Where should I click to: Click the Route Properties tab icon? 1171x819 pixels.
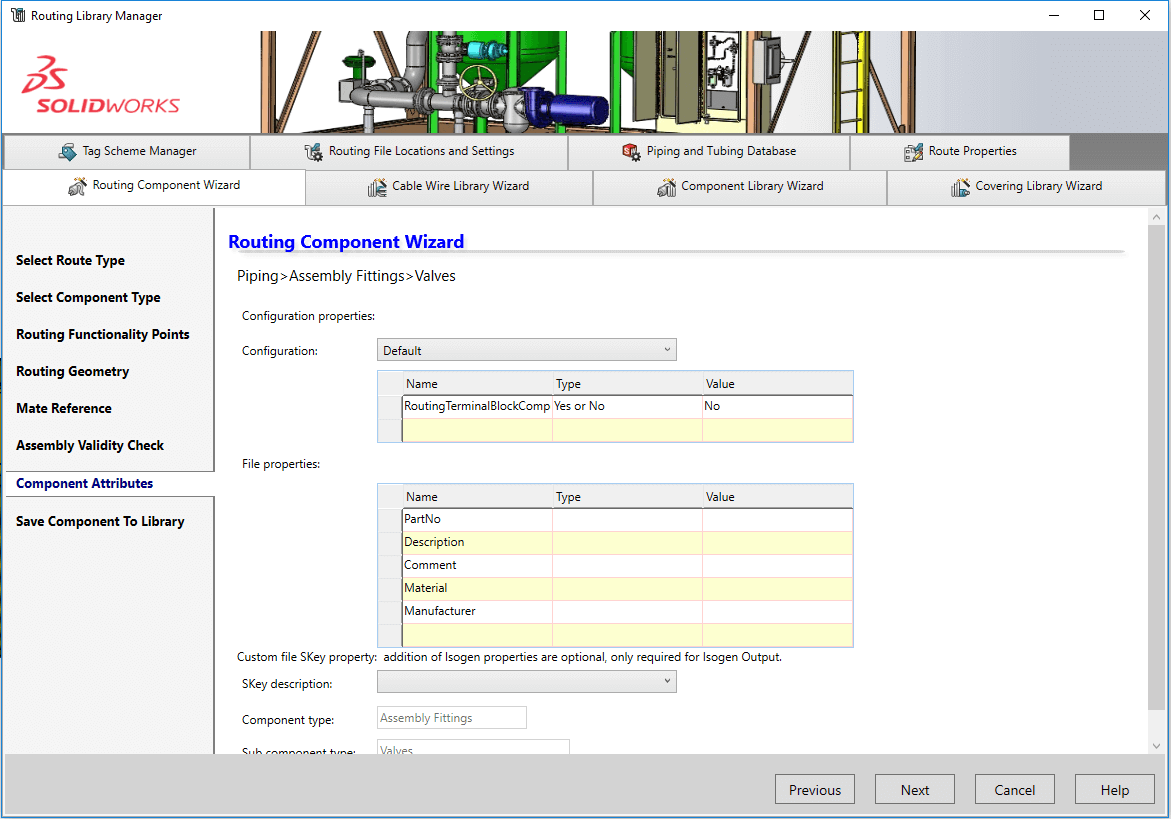[914, 152]
